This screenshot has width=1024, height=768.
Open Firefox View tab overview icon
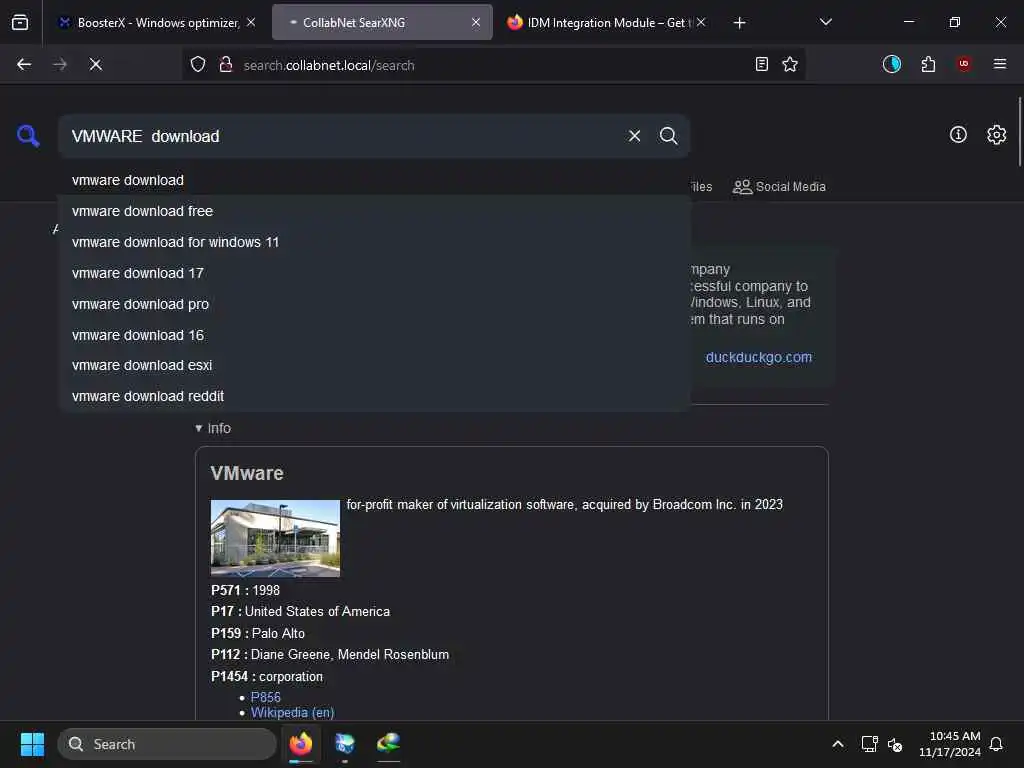click(20, 22)
